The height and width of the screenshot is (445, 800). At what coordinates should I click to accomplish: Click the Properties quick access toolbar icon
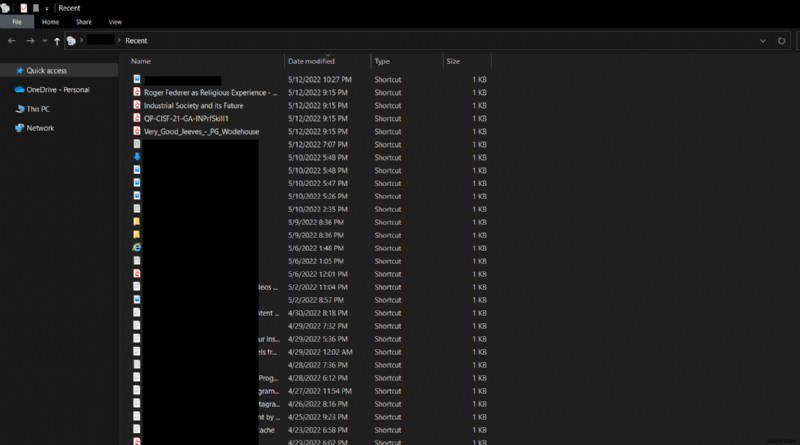23,8
